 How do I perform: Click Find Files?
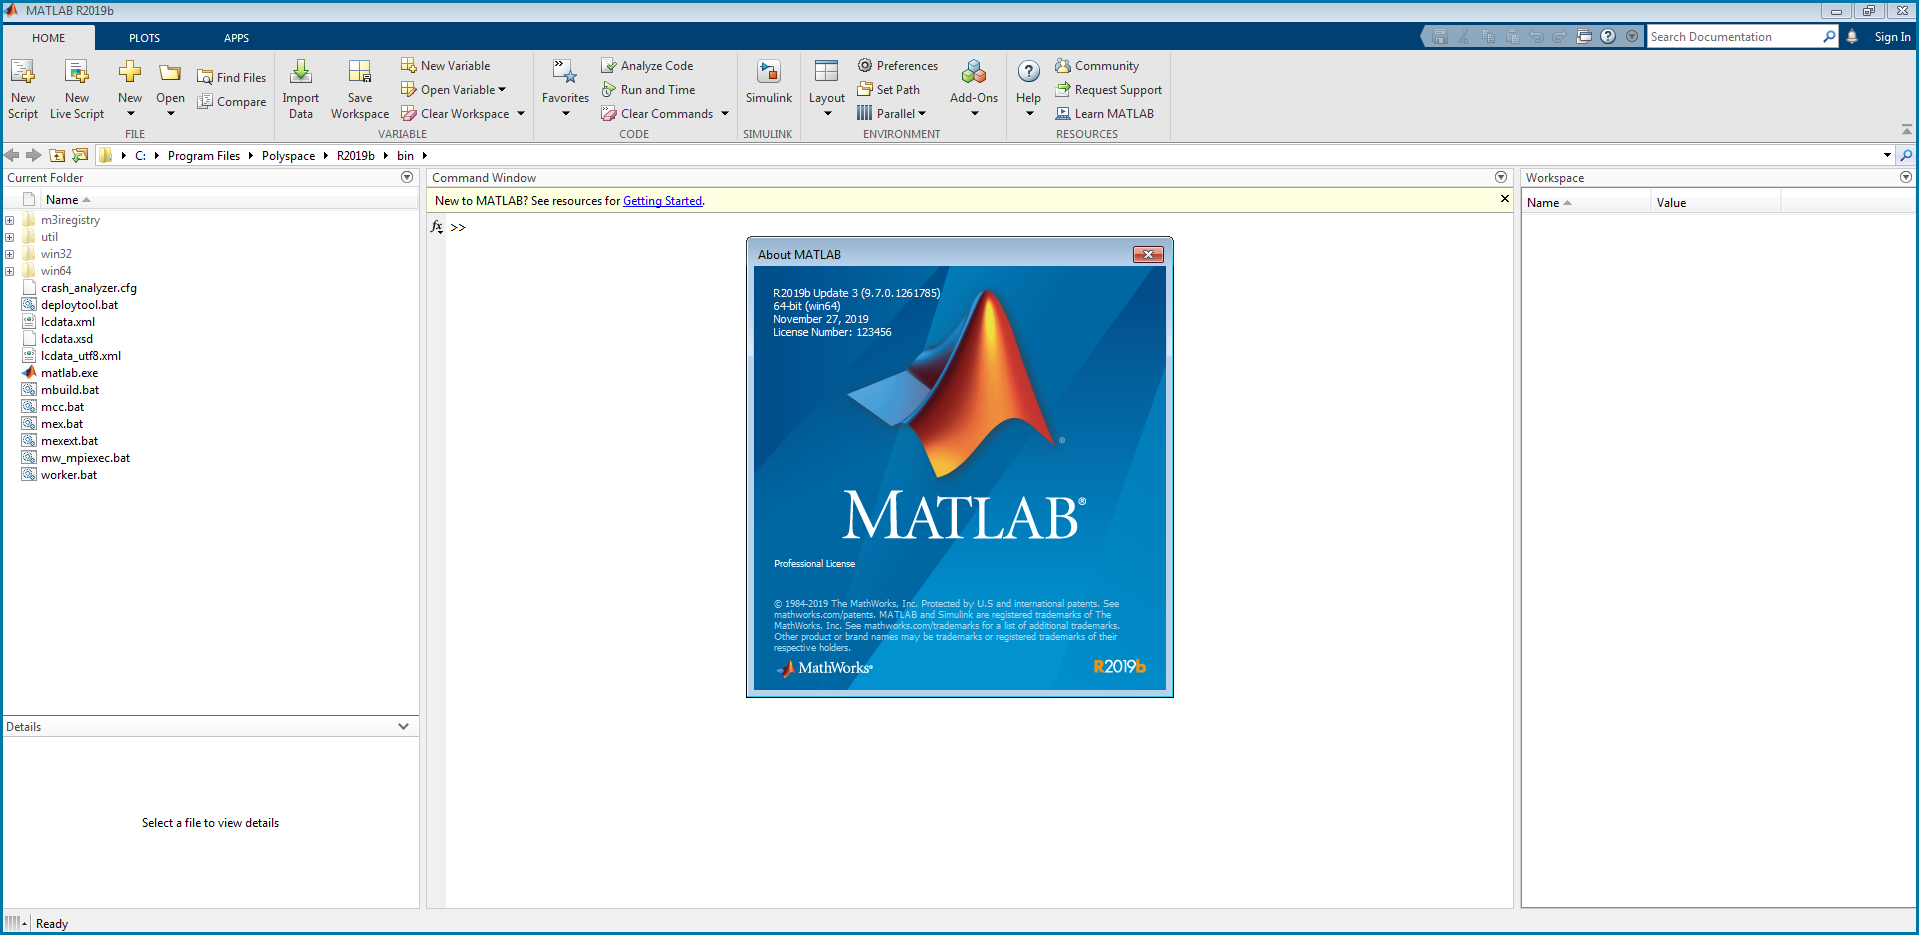pyautogui.click(x=232, y=77)
